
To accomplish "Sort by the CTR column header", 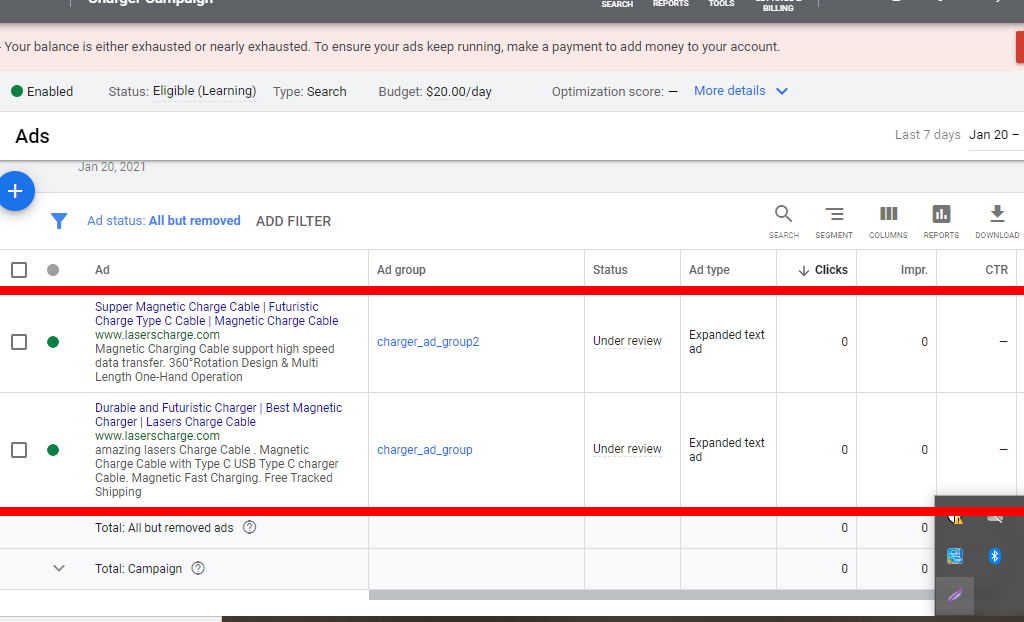I will coord(997,270).
